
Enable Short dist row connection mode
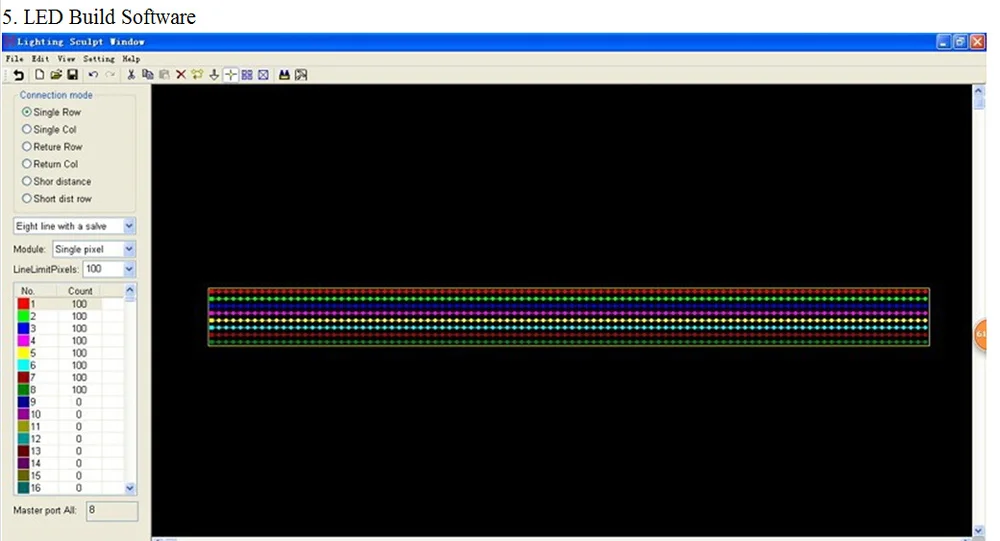[x=57, y=198]
